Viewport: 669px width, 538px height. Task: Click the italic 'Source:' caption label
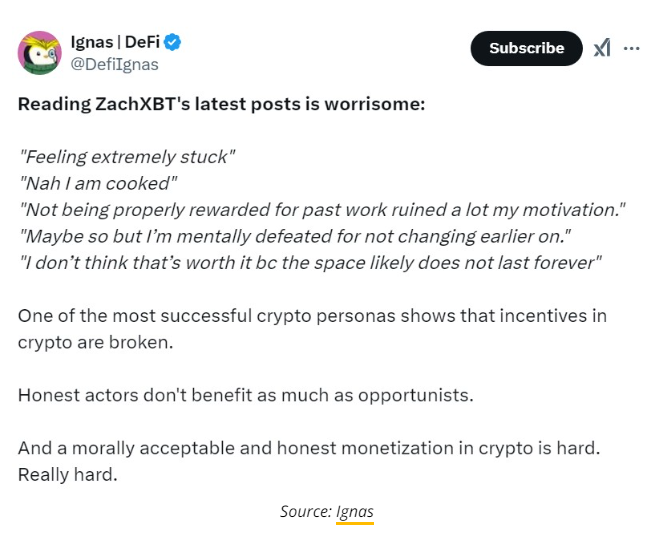coord(305,511)
